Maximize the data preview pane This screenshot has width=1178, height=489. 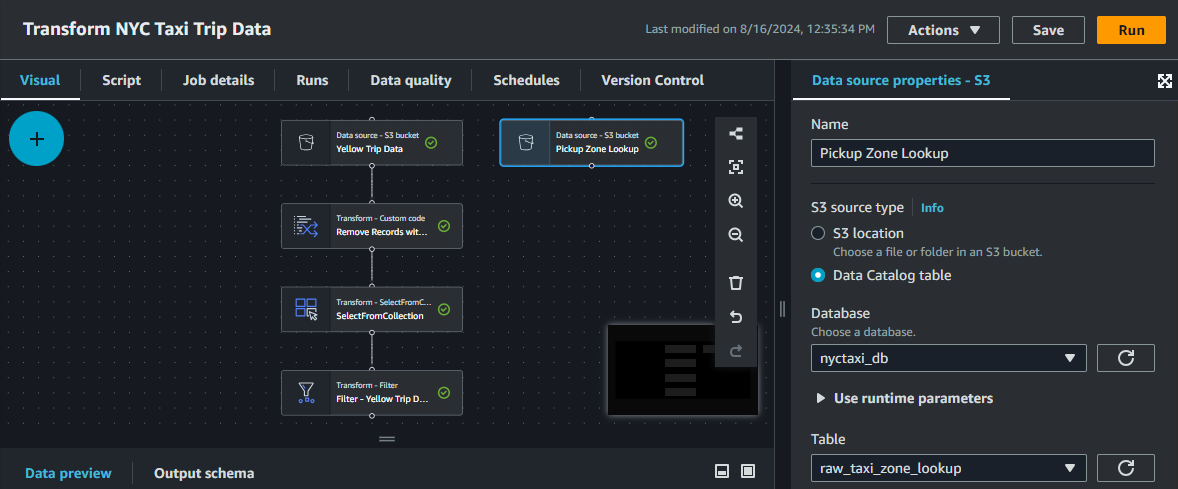(x=748, y=471)
